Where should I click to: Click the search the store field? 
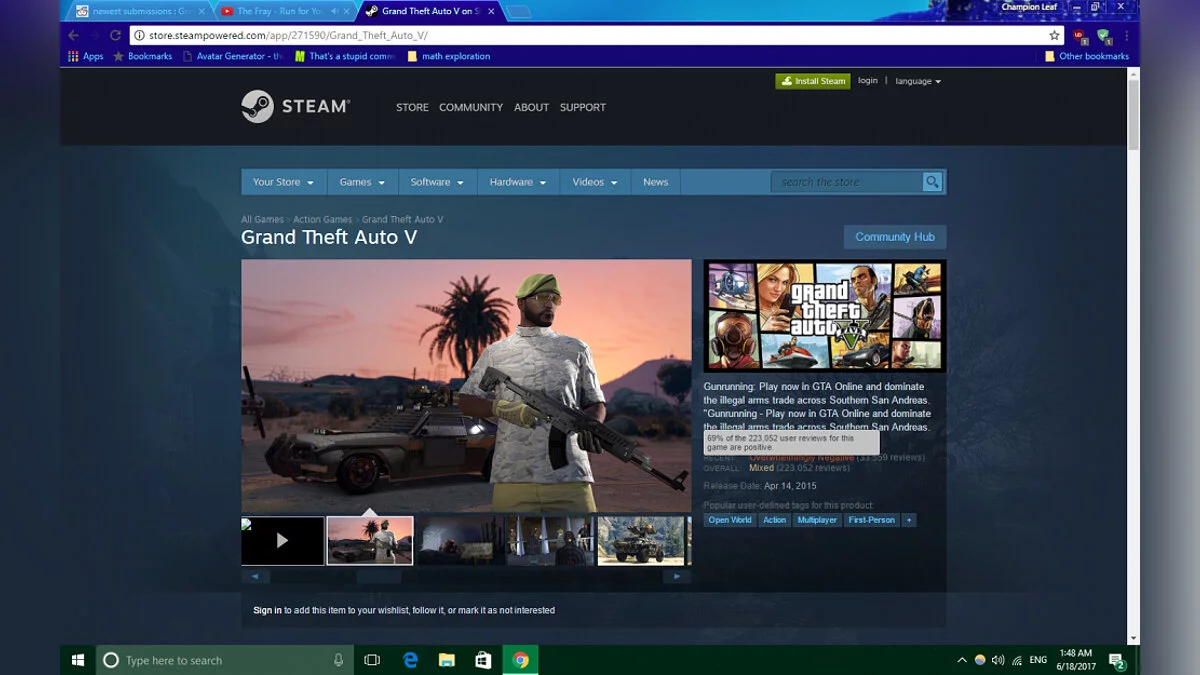pyautogui.click(x=845, y=182)
